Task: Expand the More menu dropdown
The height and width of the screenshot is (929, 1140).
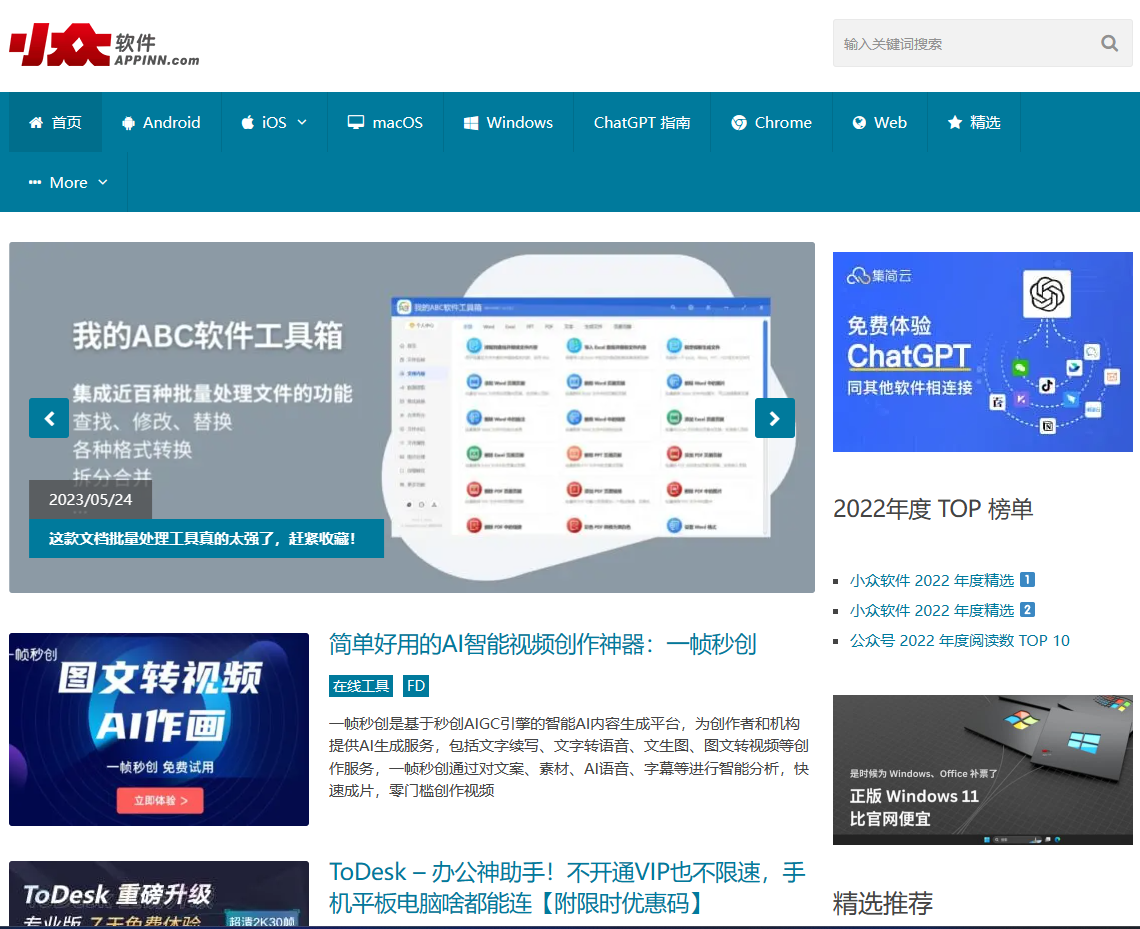Action: tap(68, 182)
